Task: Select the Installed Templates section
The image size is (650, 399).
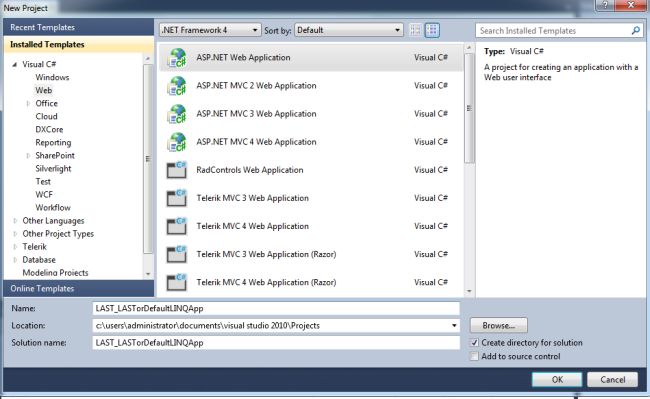Action: click(78, 44)
